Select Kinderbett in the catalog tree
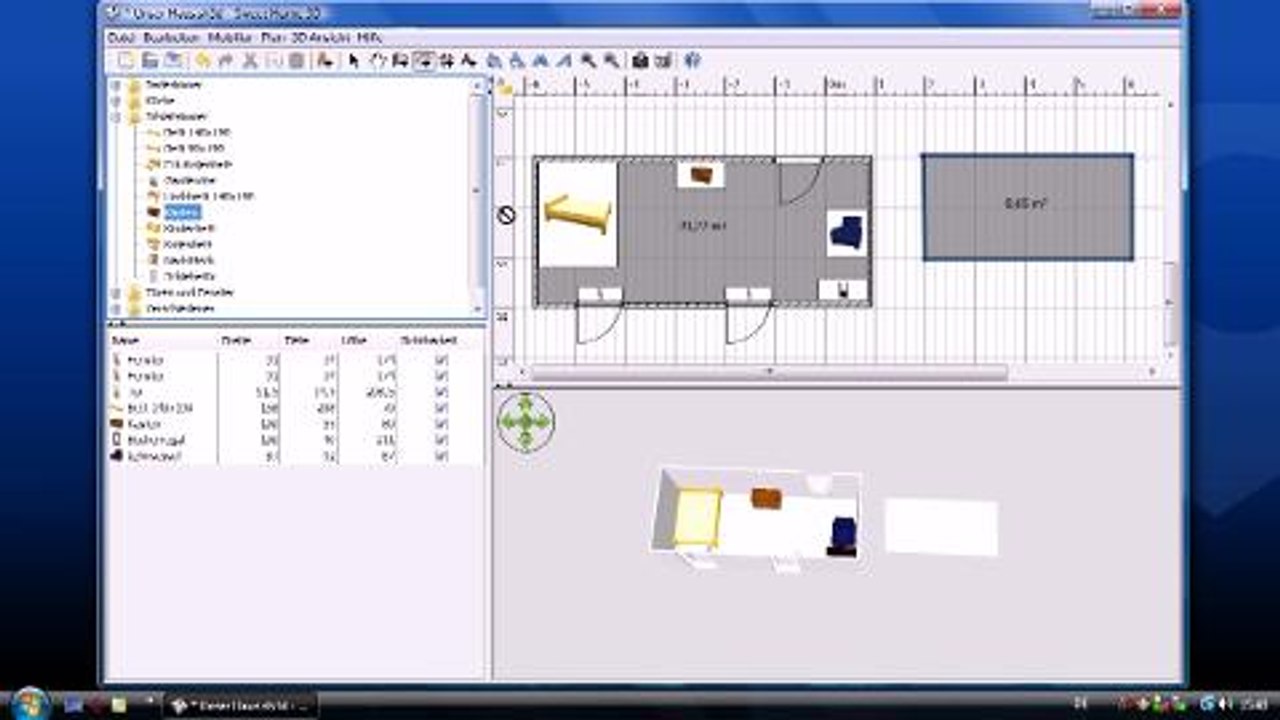Viewport: 1280px width, 720px height. [x=188, y=228]
